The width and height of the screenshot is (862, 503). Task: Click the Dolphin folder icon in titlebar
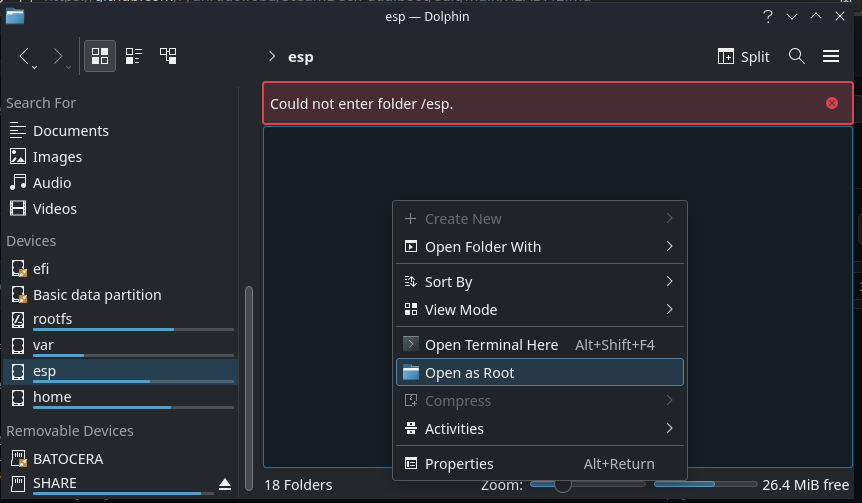click(15, 16)
